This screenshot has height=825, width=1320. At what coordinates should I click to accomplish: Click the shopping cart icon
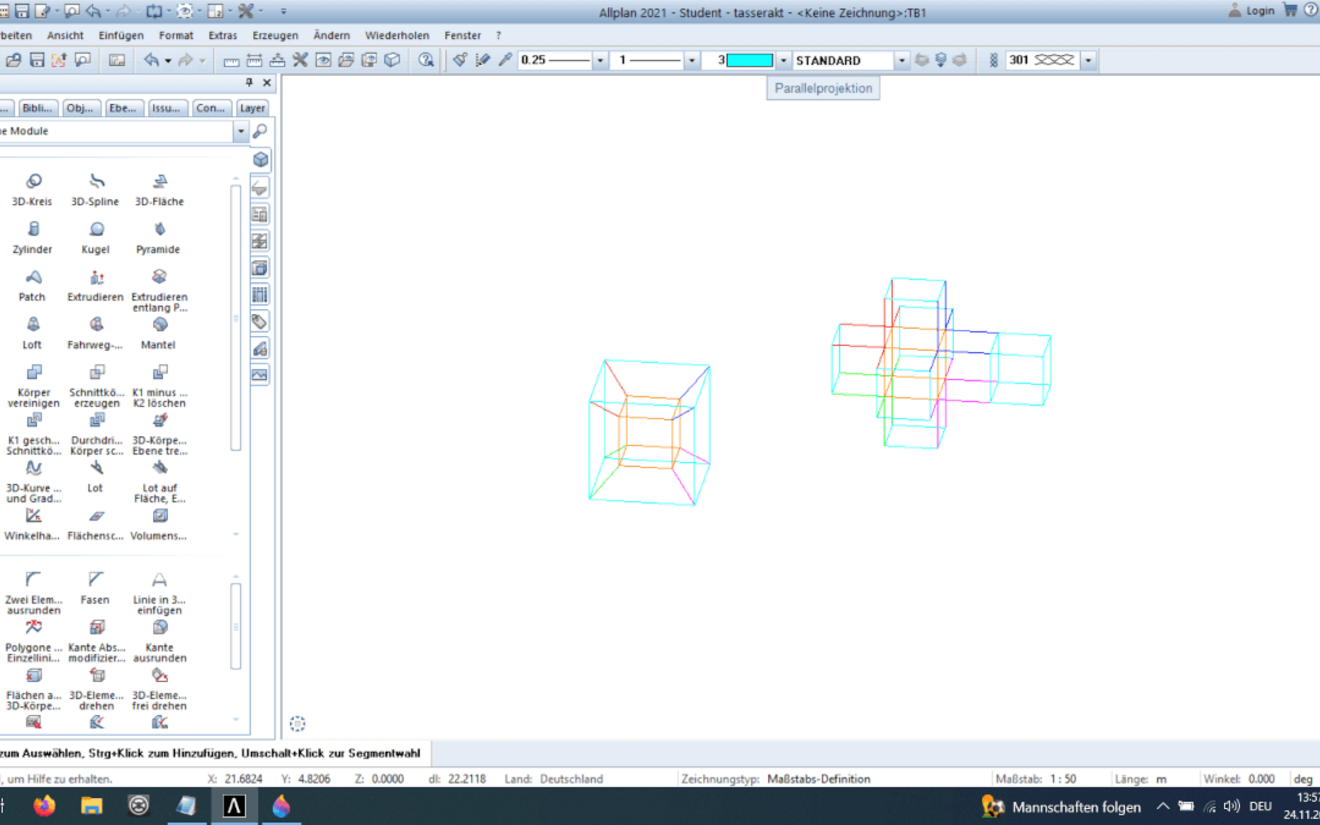point(1290,10)
